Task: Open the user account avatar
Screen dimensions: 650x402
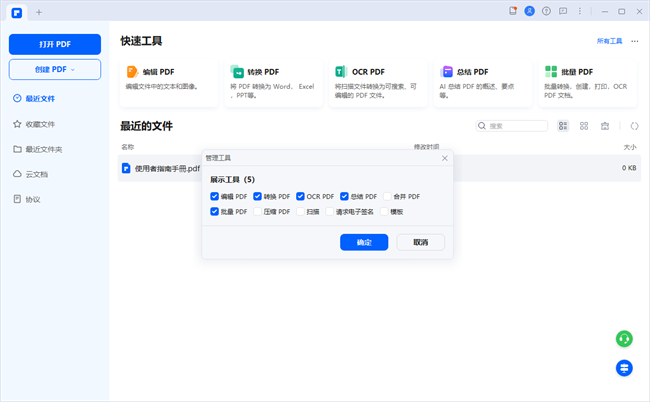Action: (x=529, y=11)
